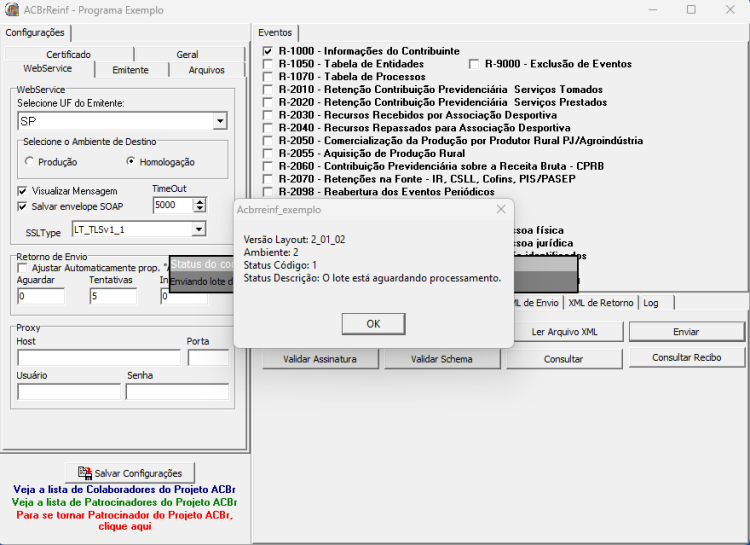
Task: Open the Patrocinadores do Projeto ACBr link
Action: pyautogui.click(x=124, y=502)
